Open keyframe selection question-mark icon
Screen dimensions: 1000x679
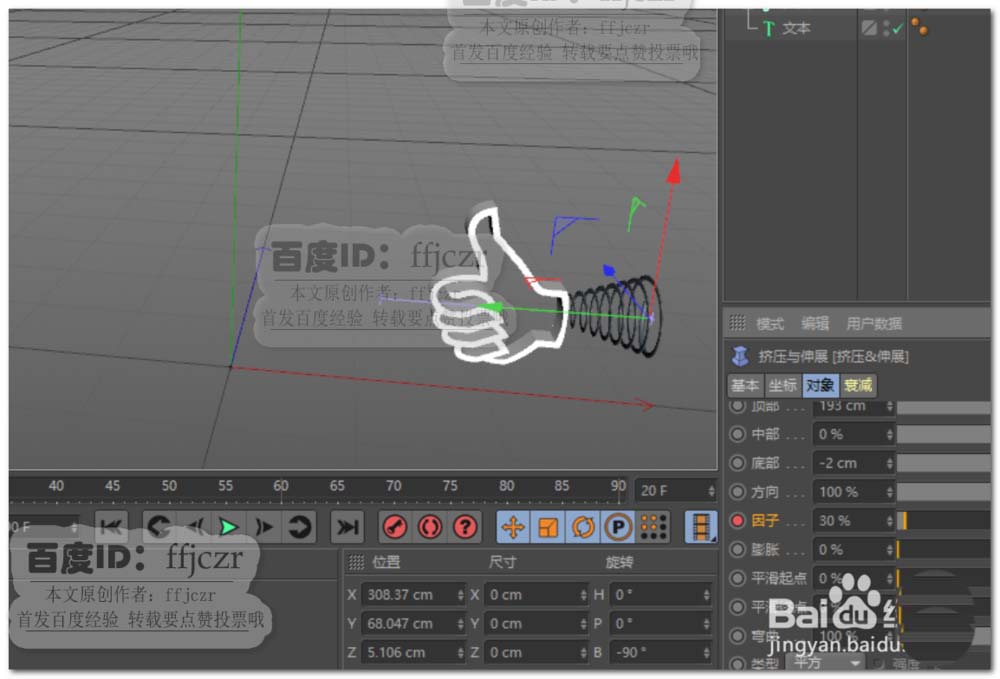[x=465, y=527]
